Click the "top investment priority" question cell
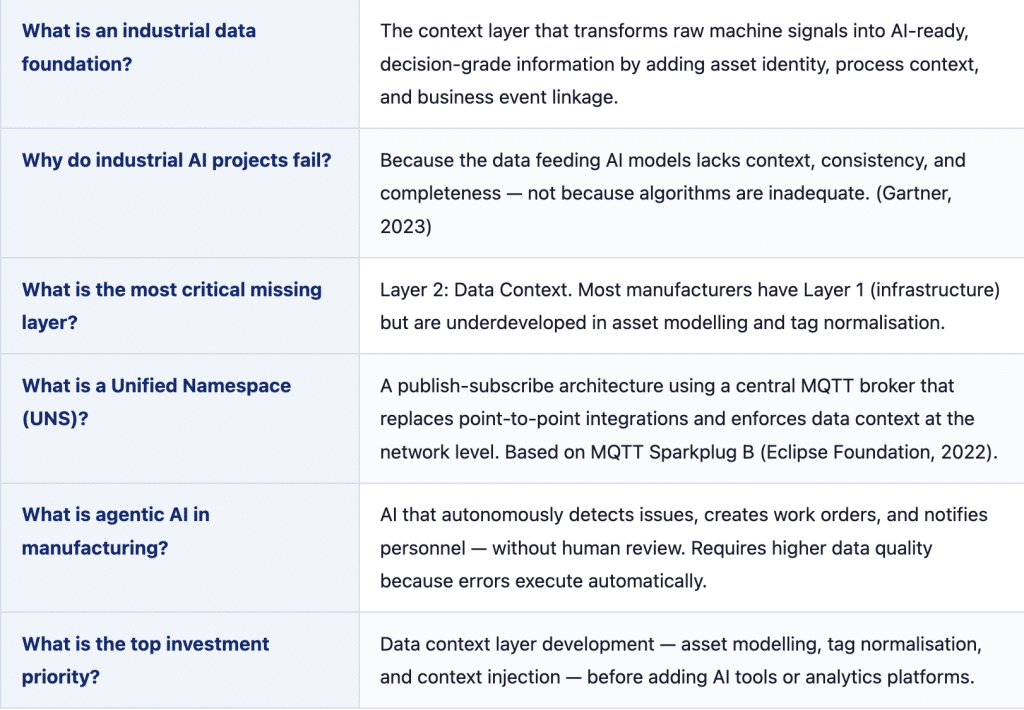This screenshot has width=1024, height=710. (146, 660)
